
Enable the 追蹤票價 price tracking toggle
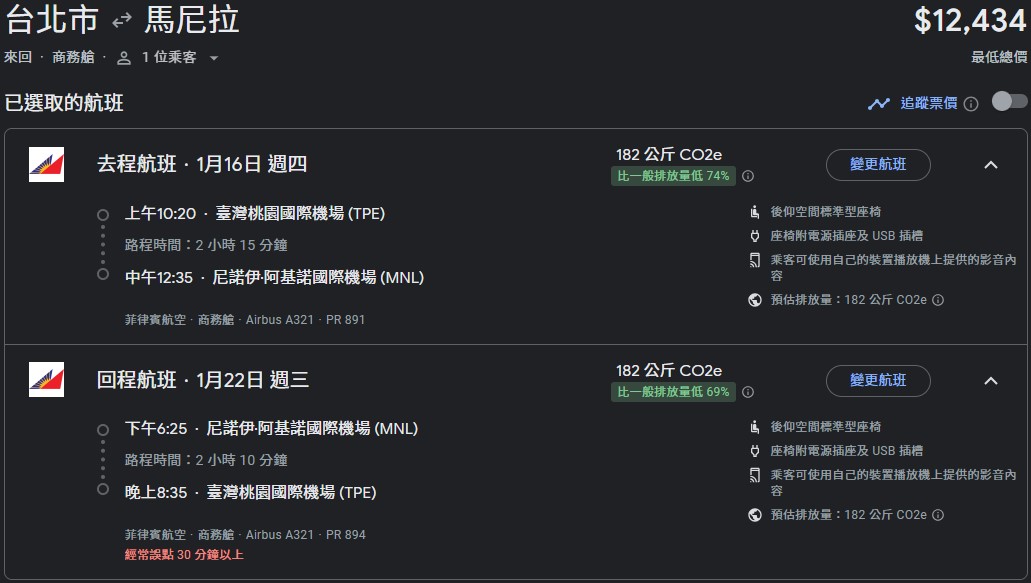(1008, 101)
